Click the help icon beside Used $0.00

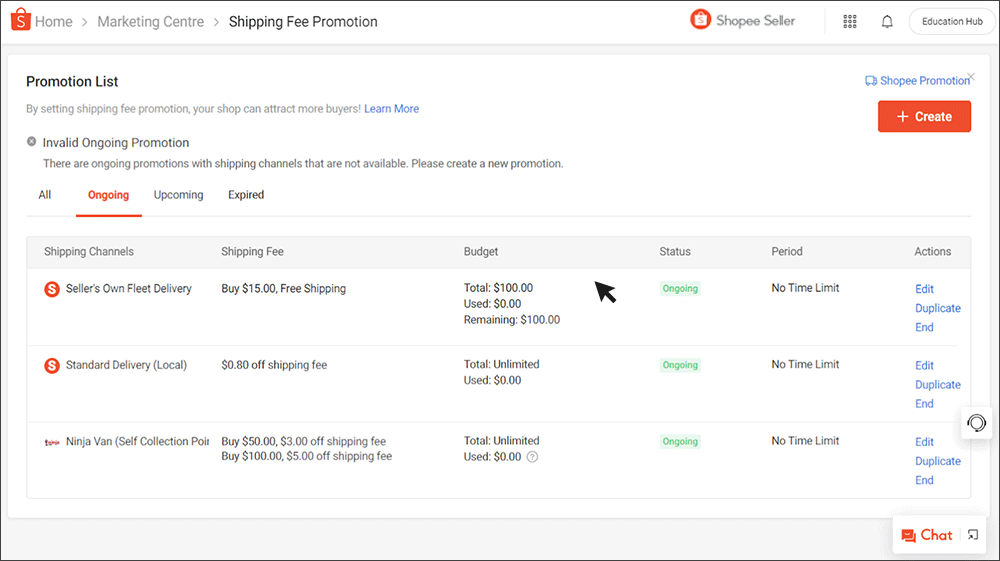click(532, 457)
